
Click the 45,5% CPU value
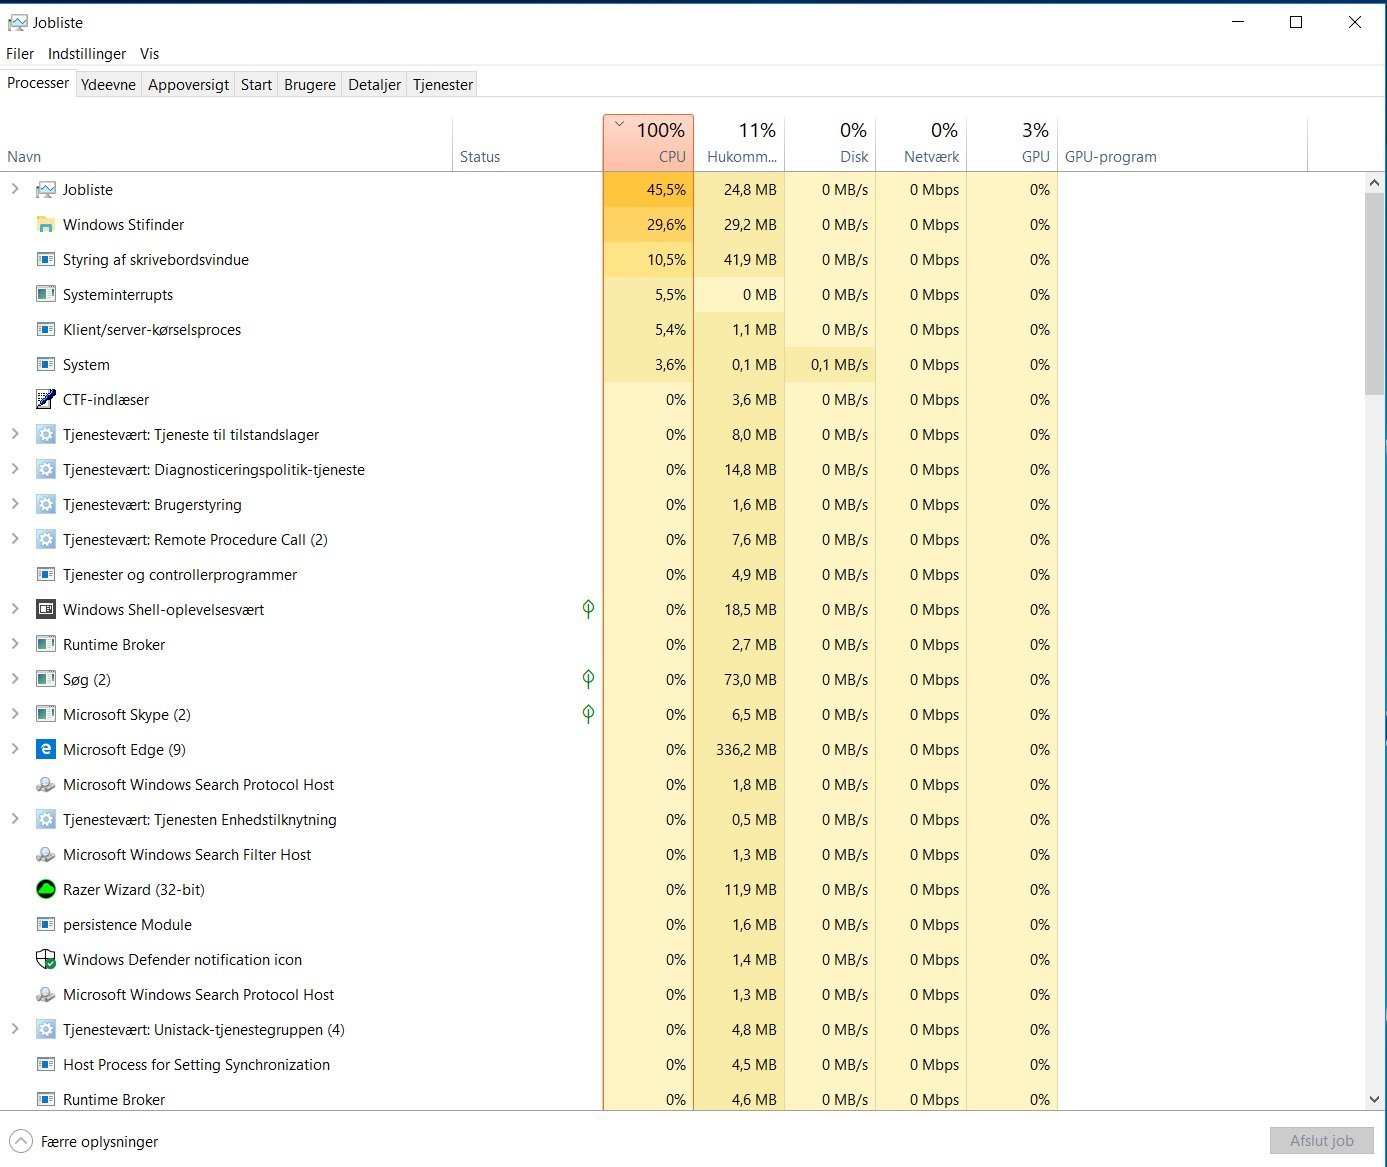[666, 190]
